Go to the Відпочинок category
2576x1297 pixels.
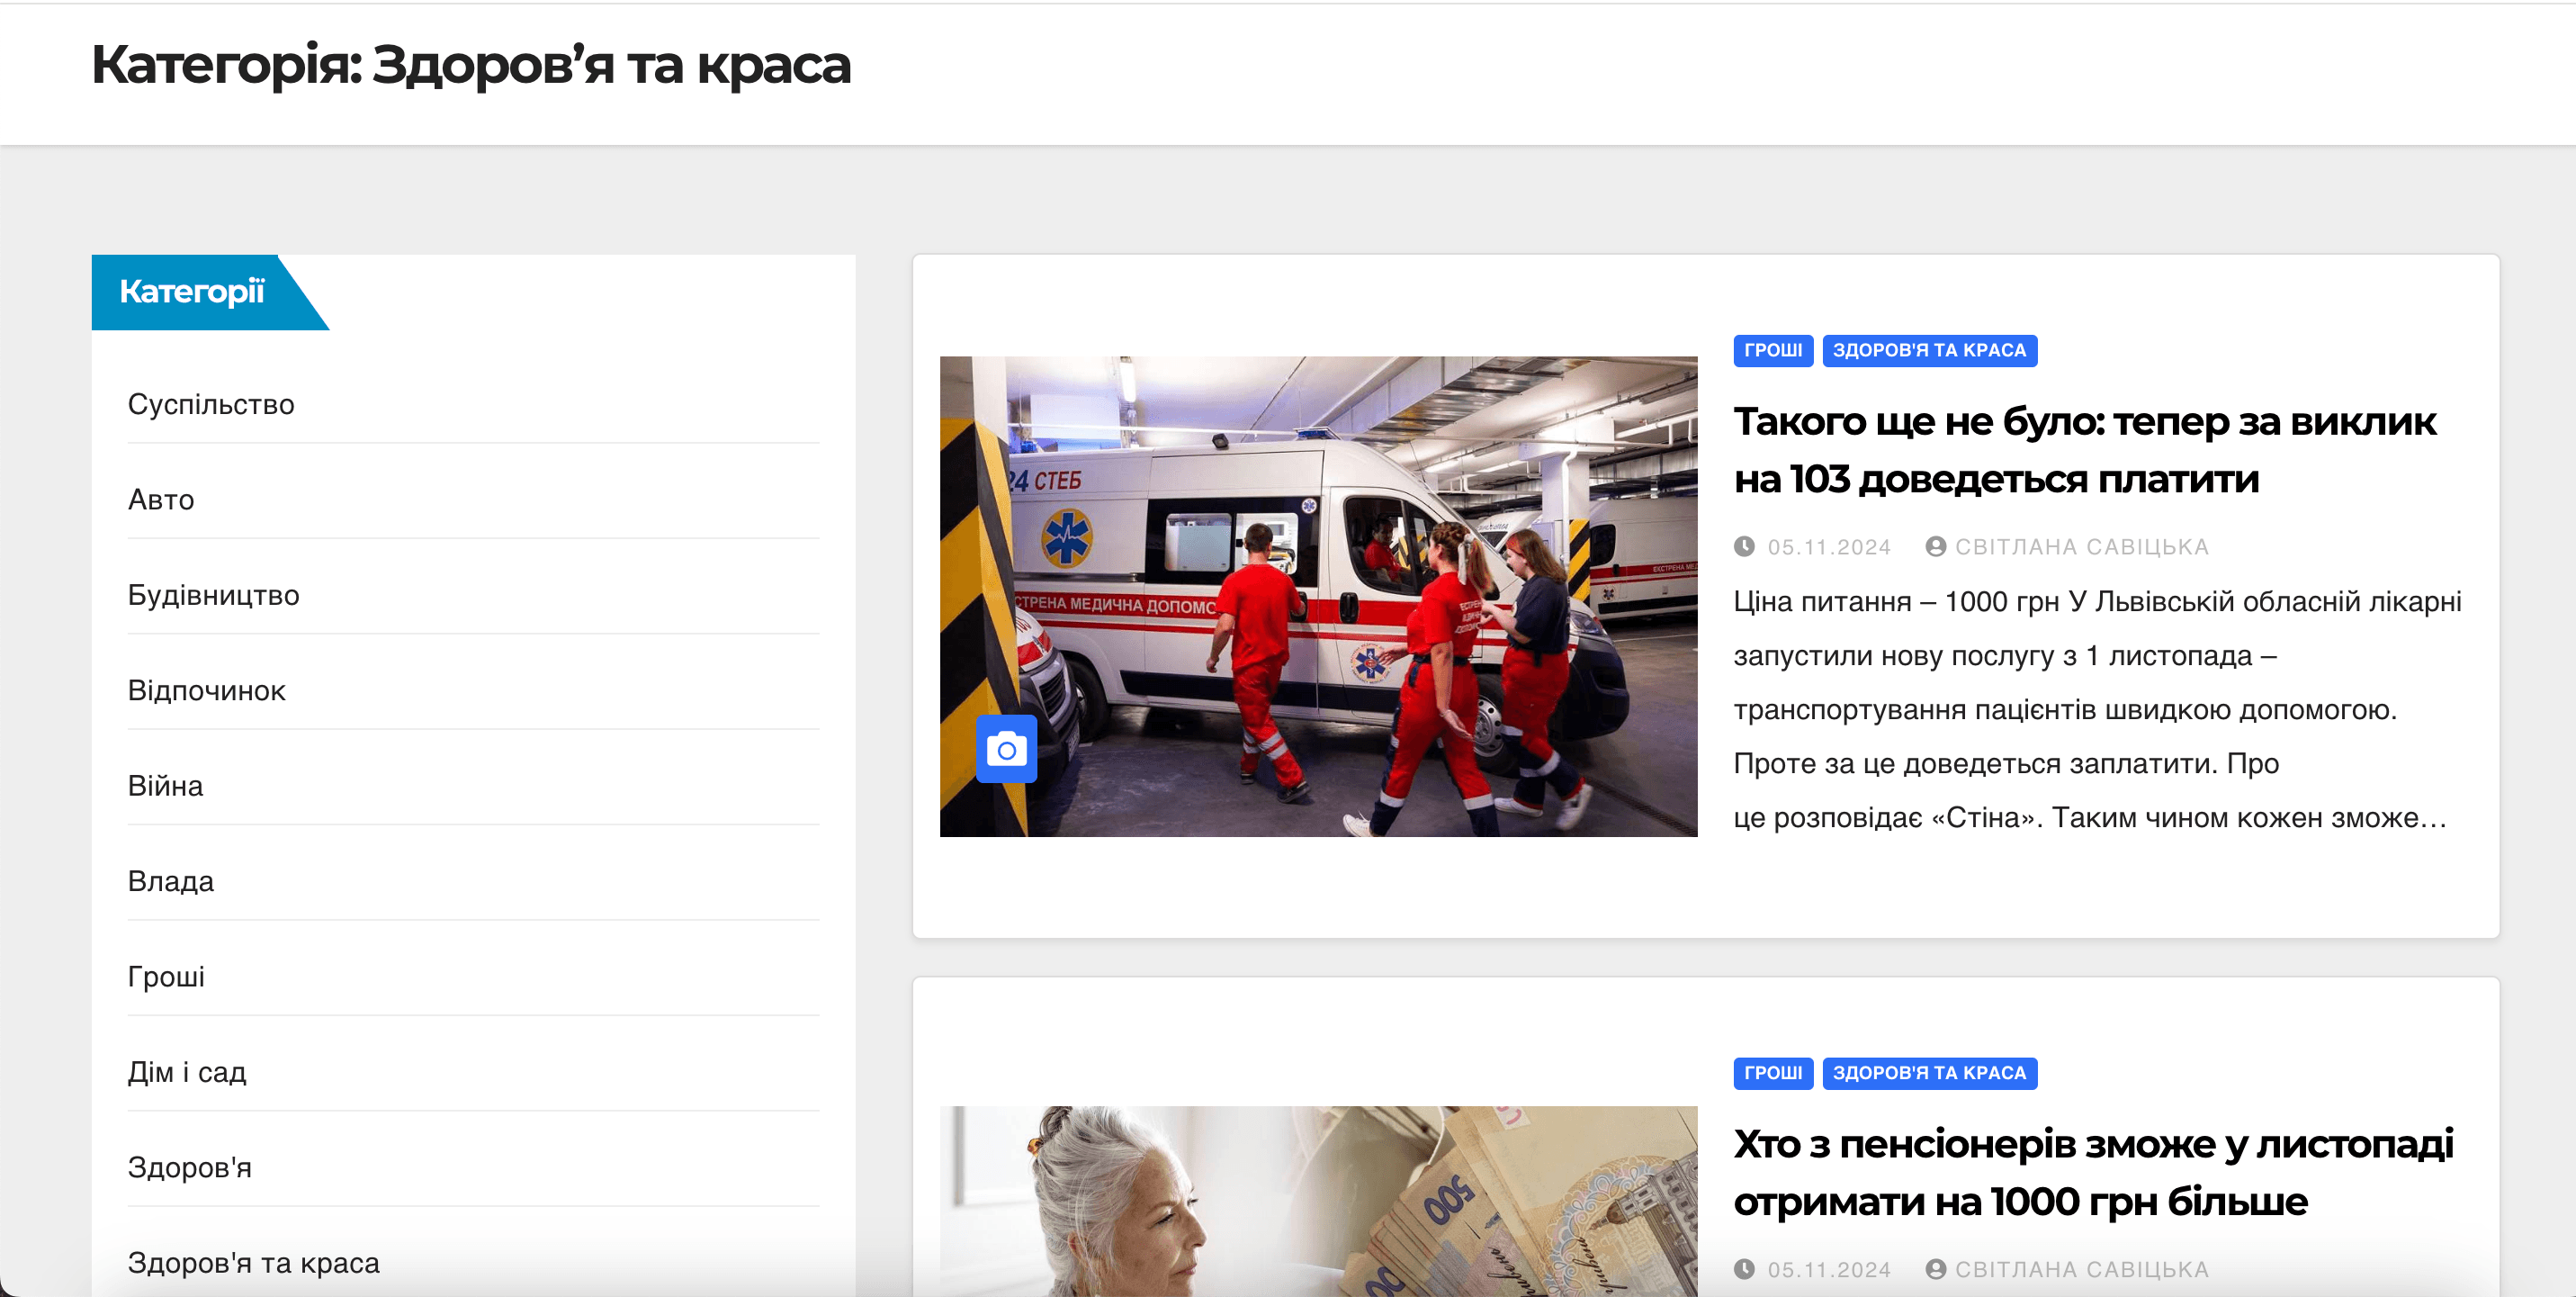207,690
